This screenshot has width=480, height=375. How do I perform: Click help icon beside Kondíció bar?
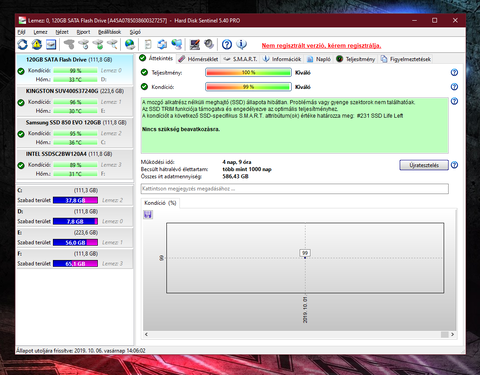(454, 87)
